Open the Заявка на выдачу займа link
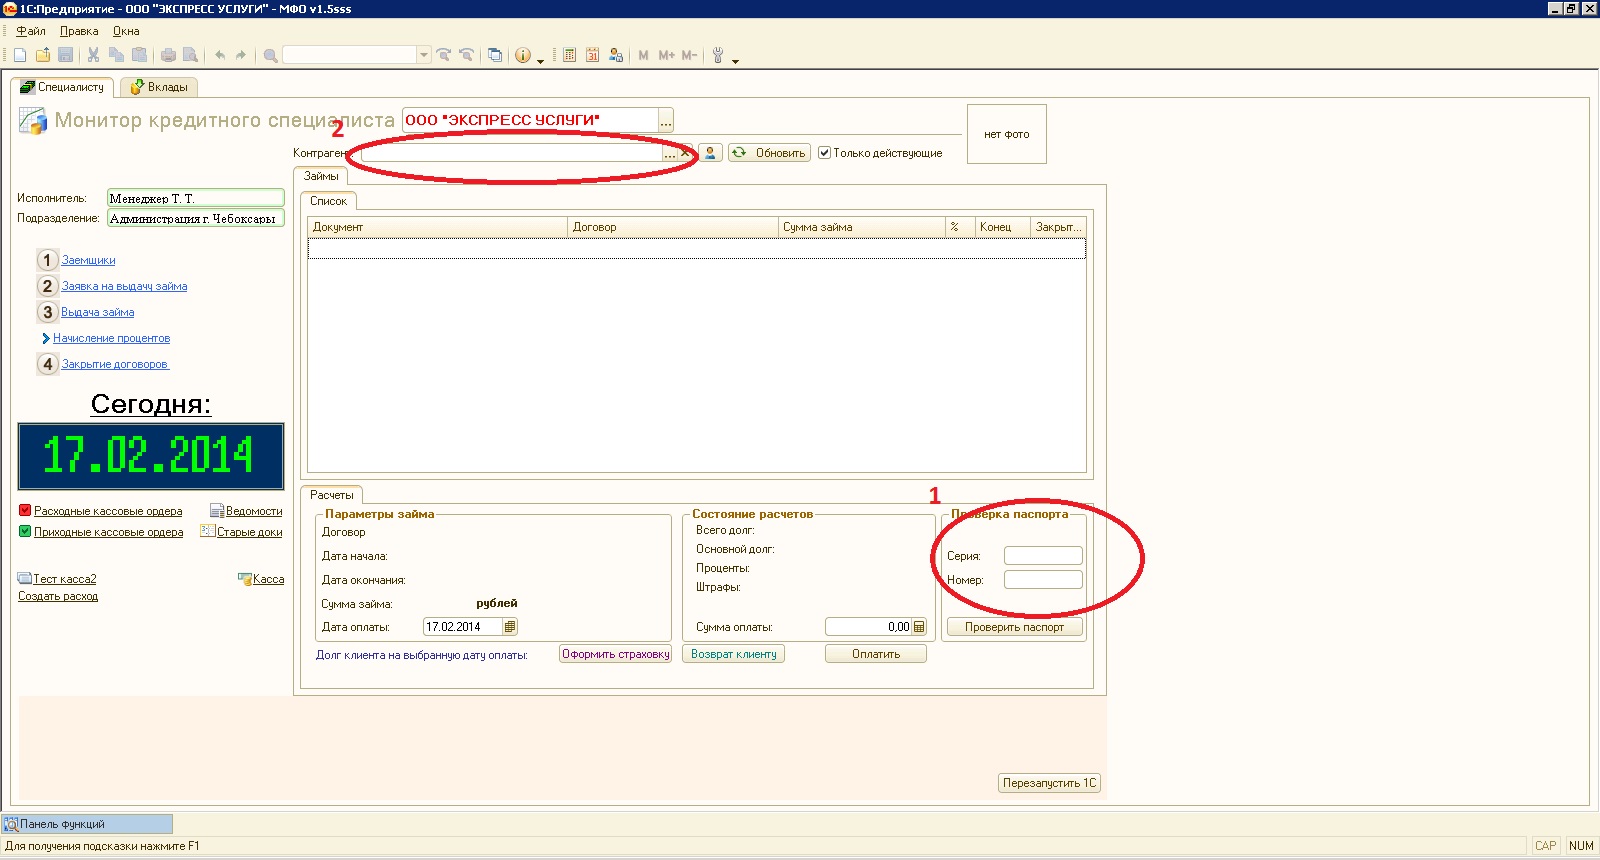This screenshot has height=860, width=1600. (124, 286)
